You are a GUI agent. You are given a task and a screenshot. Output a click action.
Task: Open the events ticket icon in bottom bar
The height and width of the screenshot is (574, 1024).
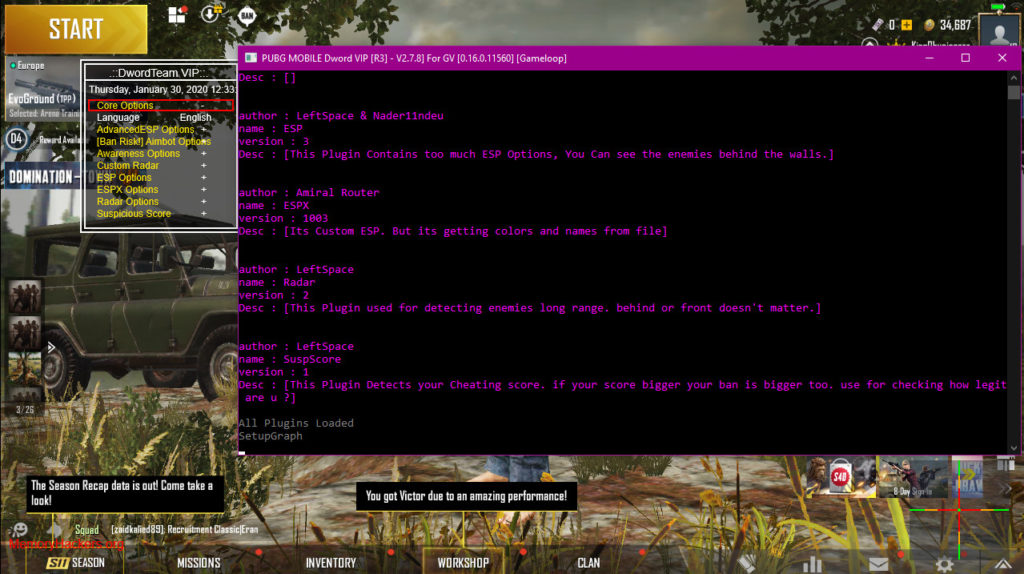(x=747, y=564)
